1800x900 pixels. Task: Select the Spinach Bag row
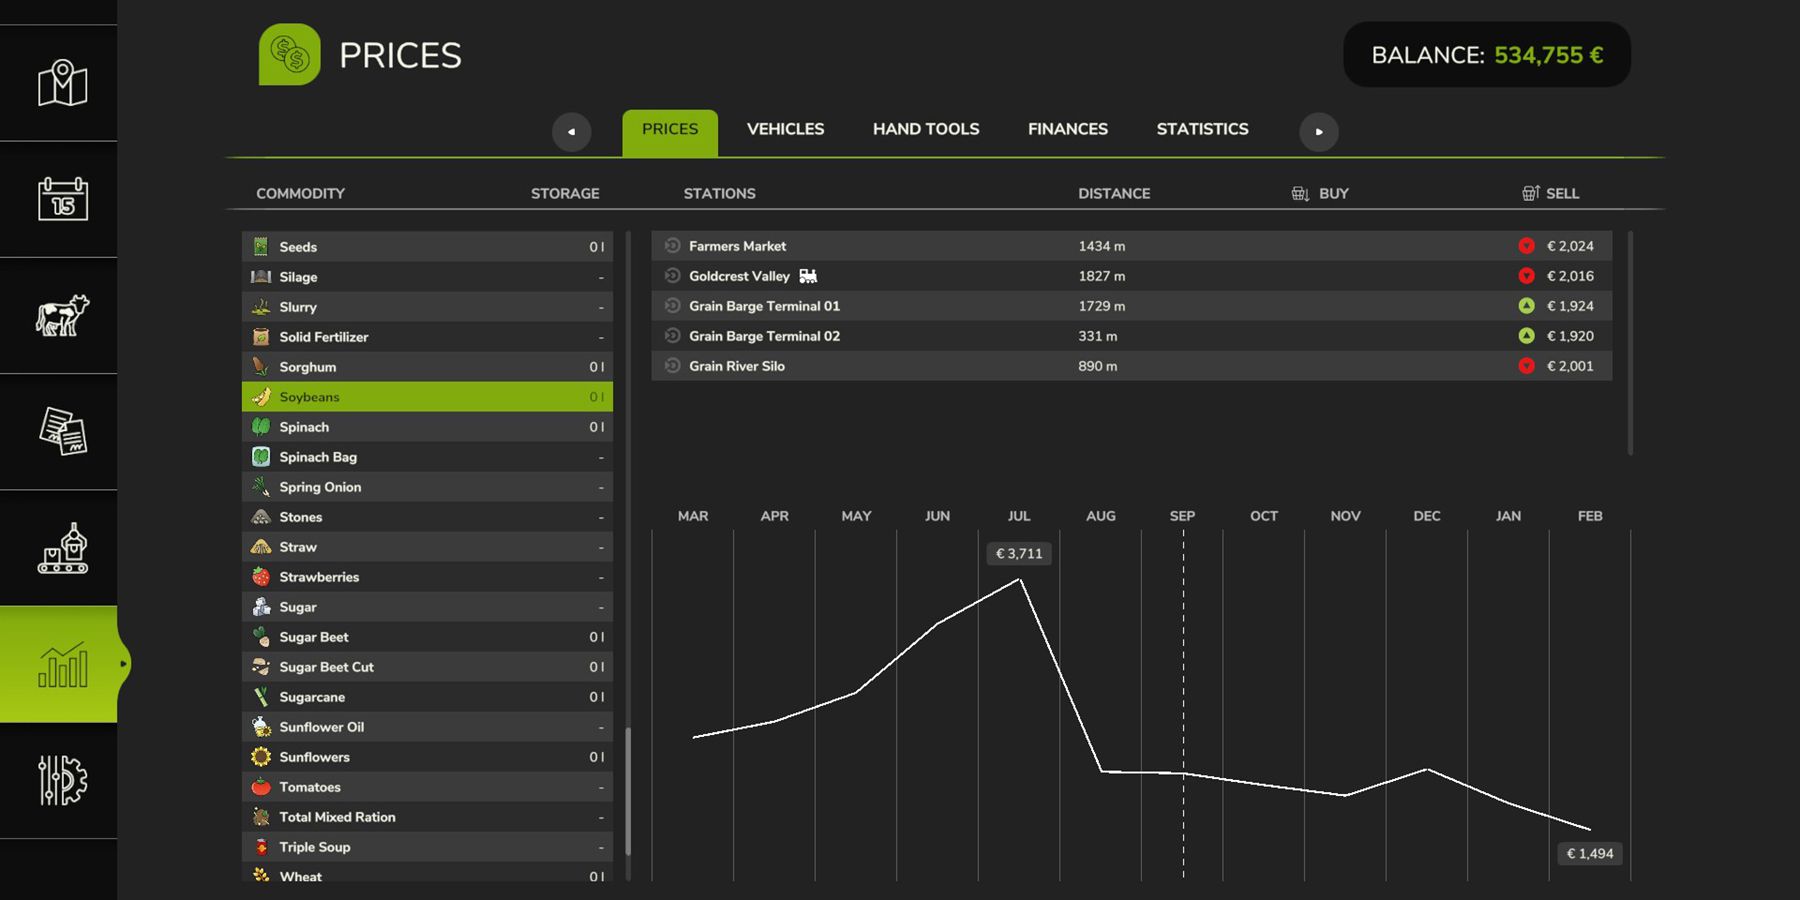(427, 457)
